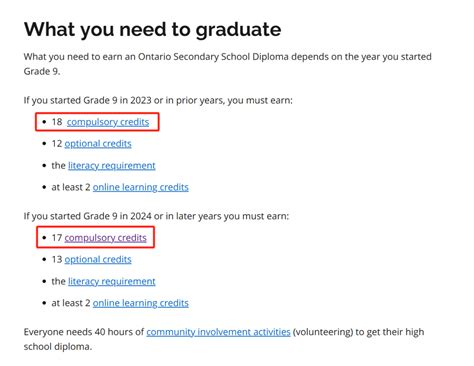Click the number 13 before optional credits
This screenshot has height=366, width=474.
[57, 259]
